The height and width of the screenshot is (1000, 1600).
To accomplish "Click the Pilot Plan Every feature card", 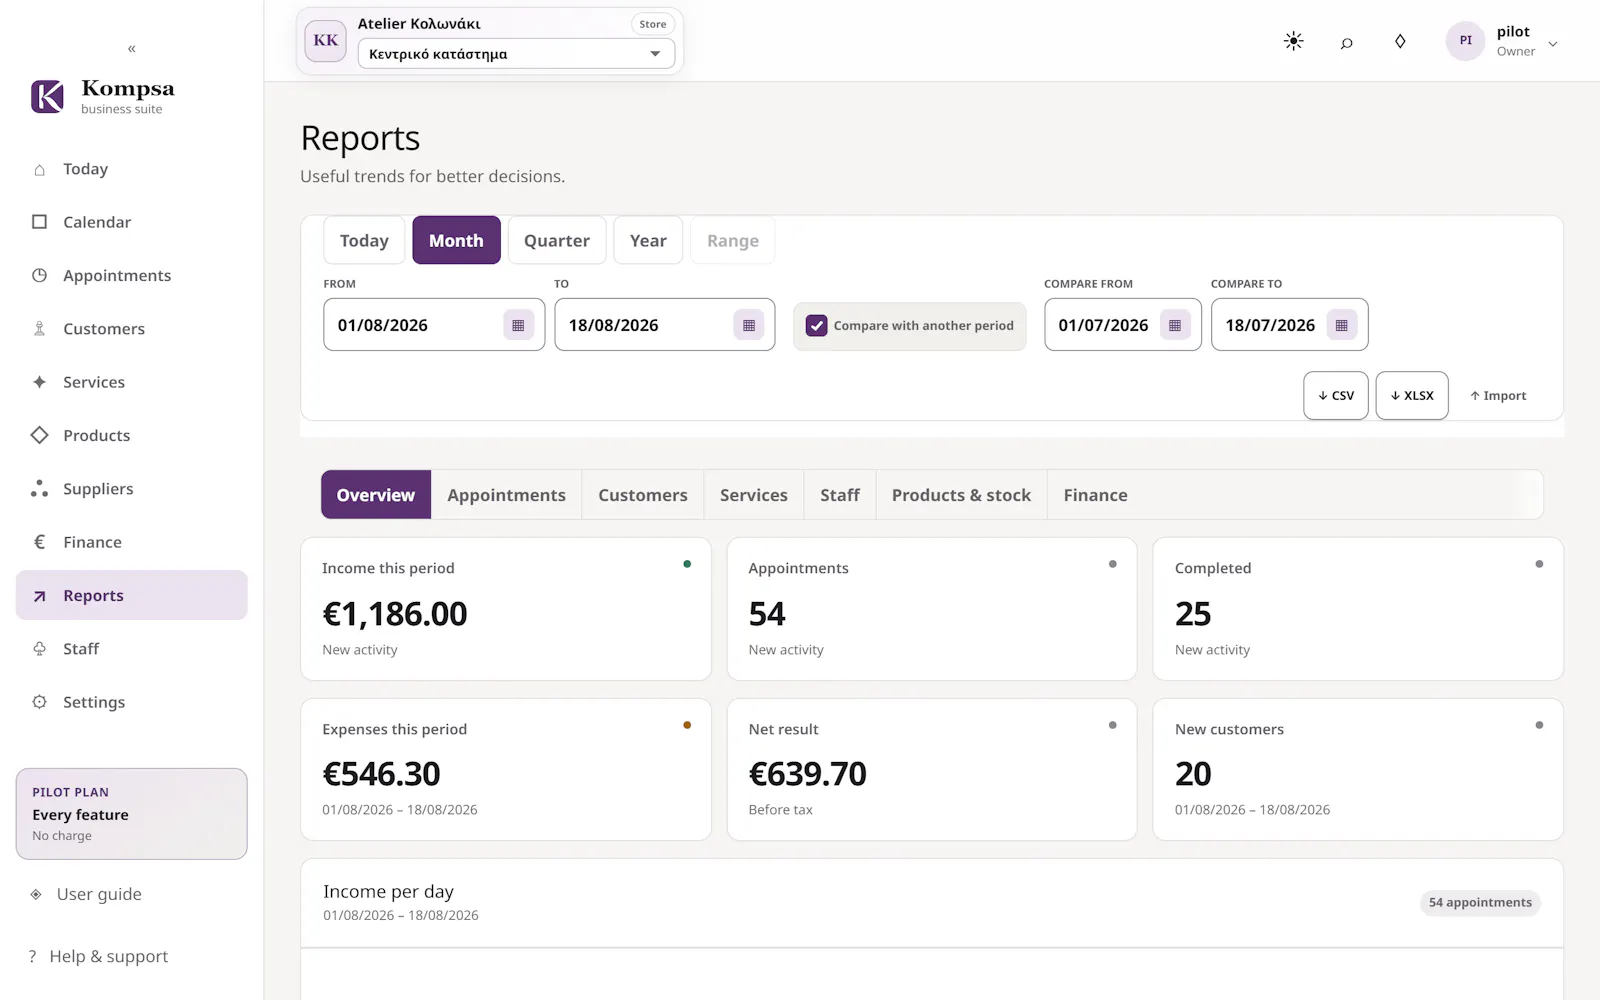I will [131, 814].
